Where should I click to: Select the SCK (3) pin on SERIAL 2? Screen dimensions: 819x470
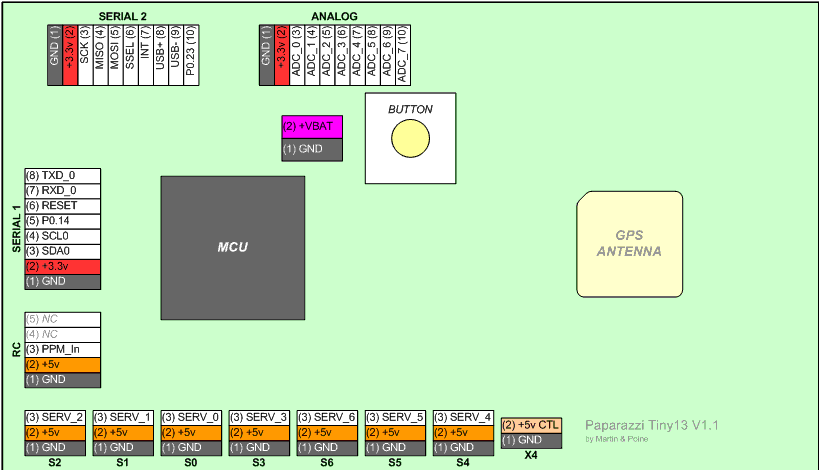[x=85, y=55]
